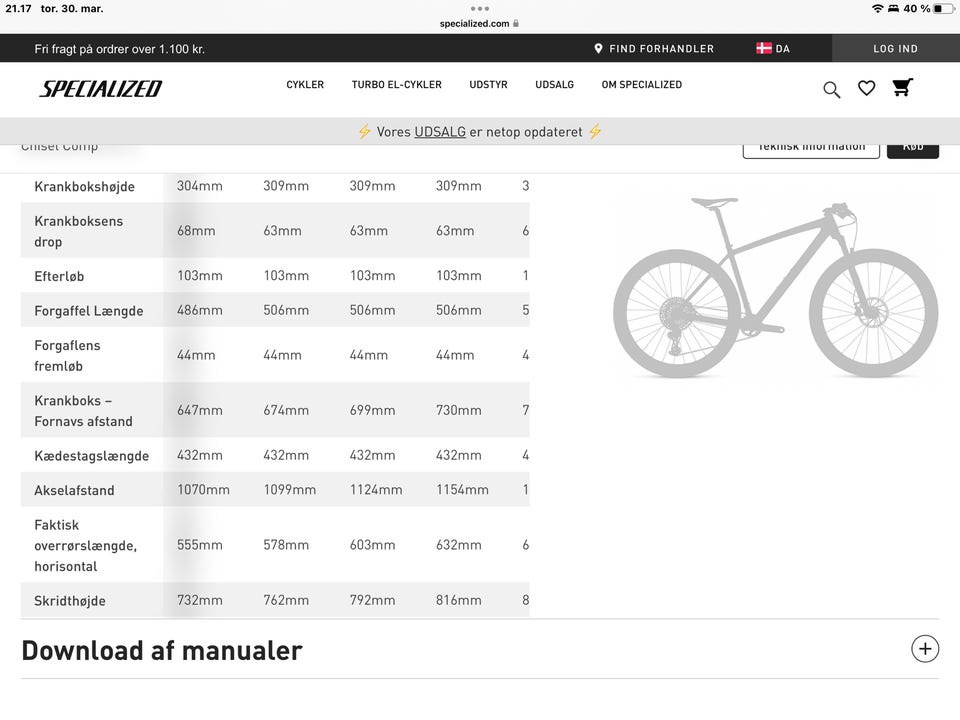Click the lock icon next to specialized.com
The width and height of the screenshot is (960, 720).
click(x=516, y=23)
